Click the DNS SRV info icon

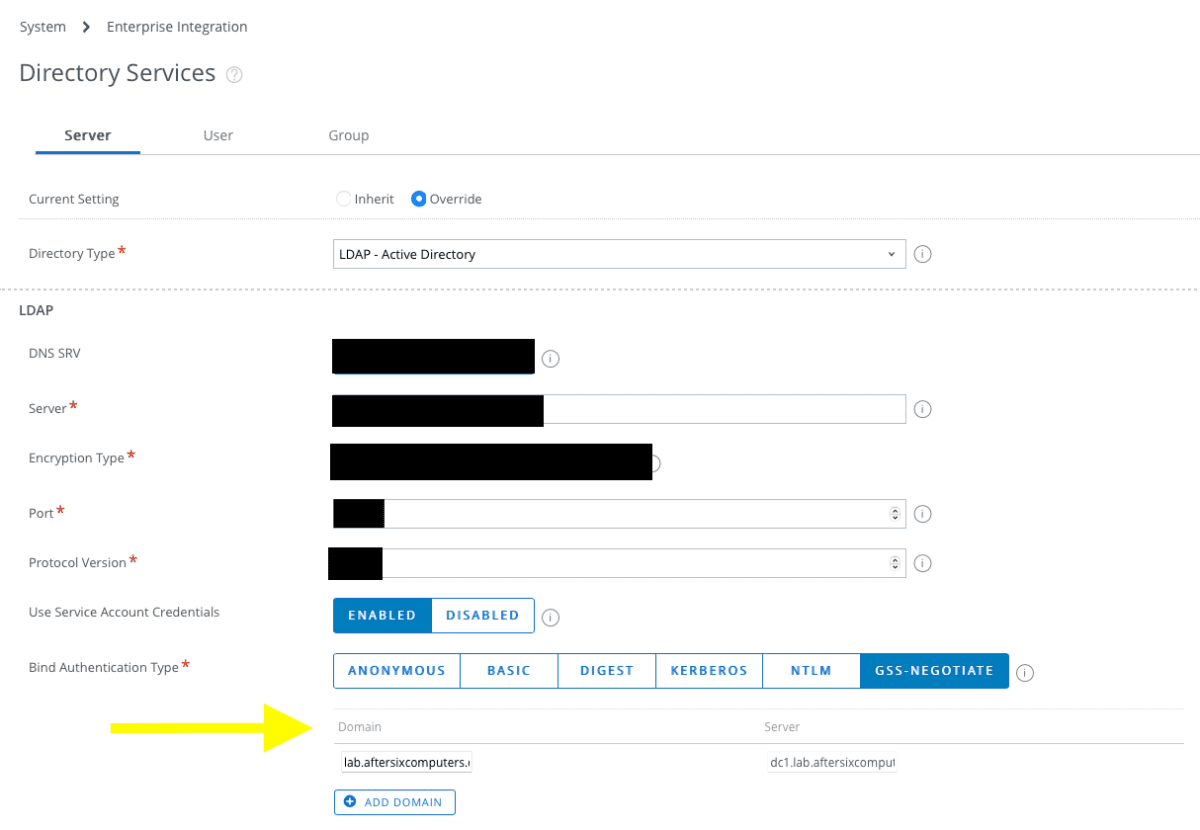[x=550, y=357]
